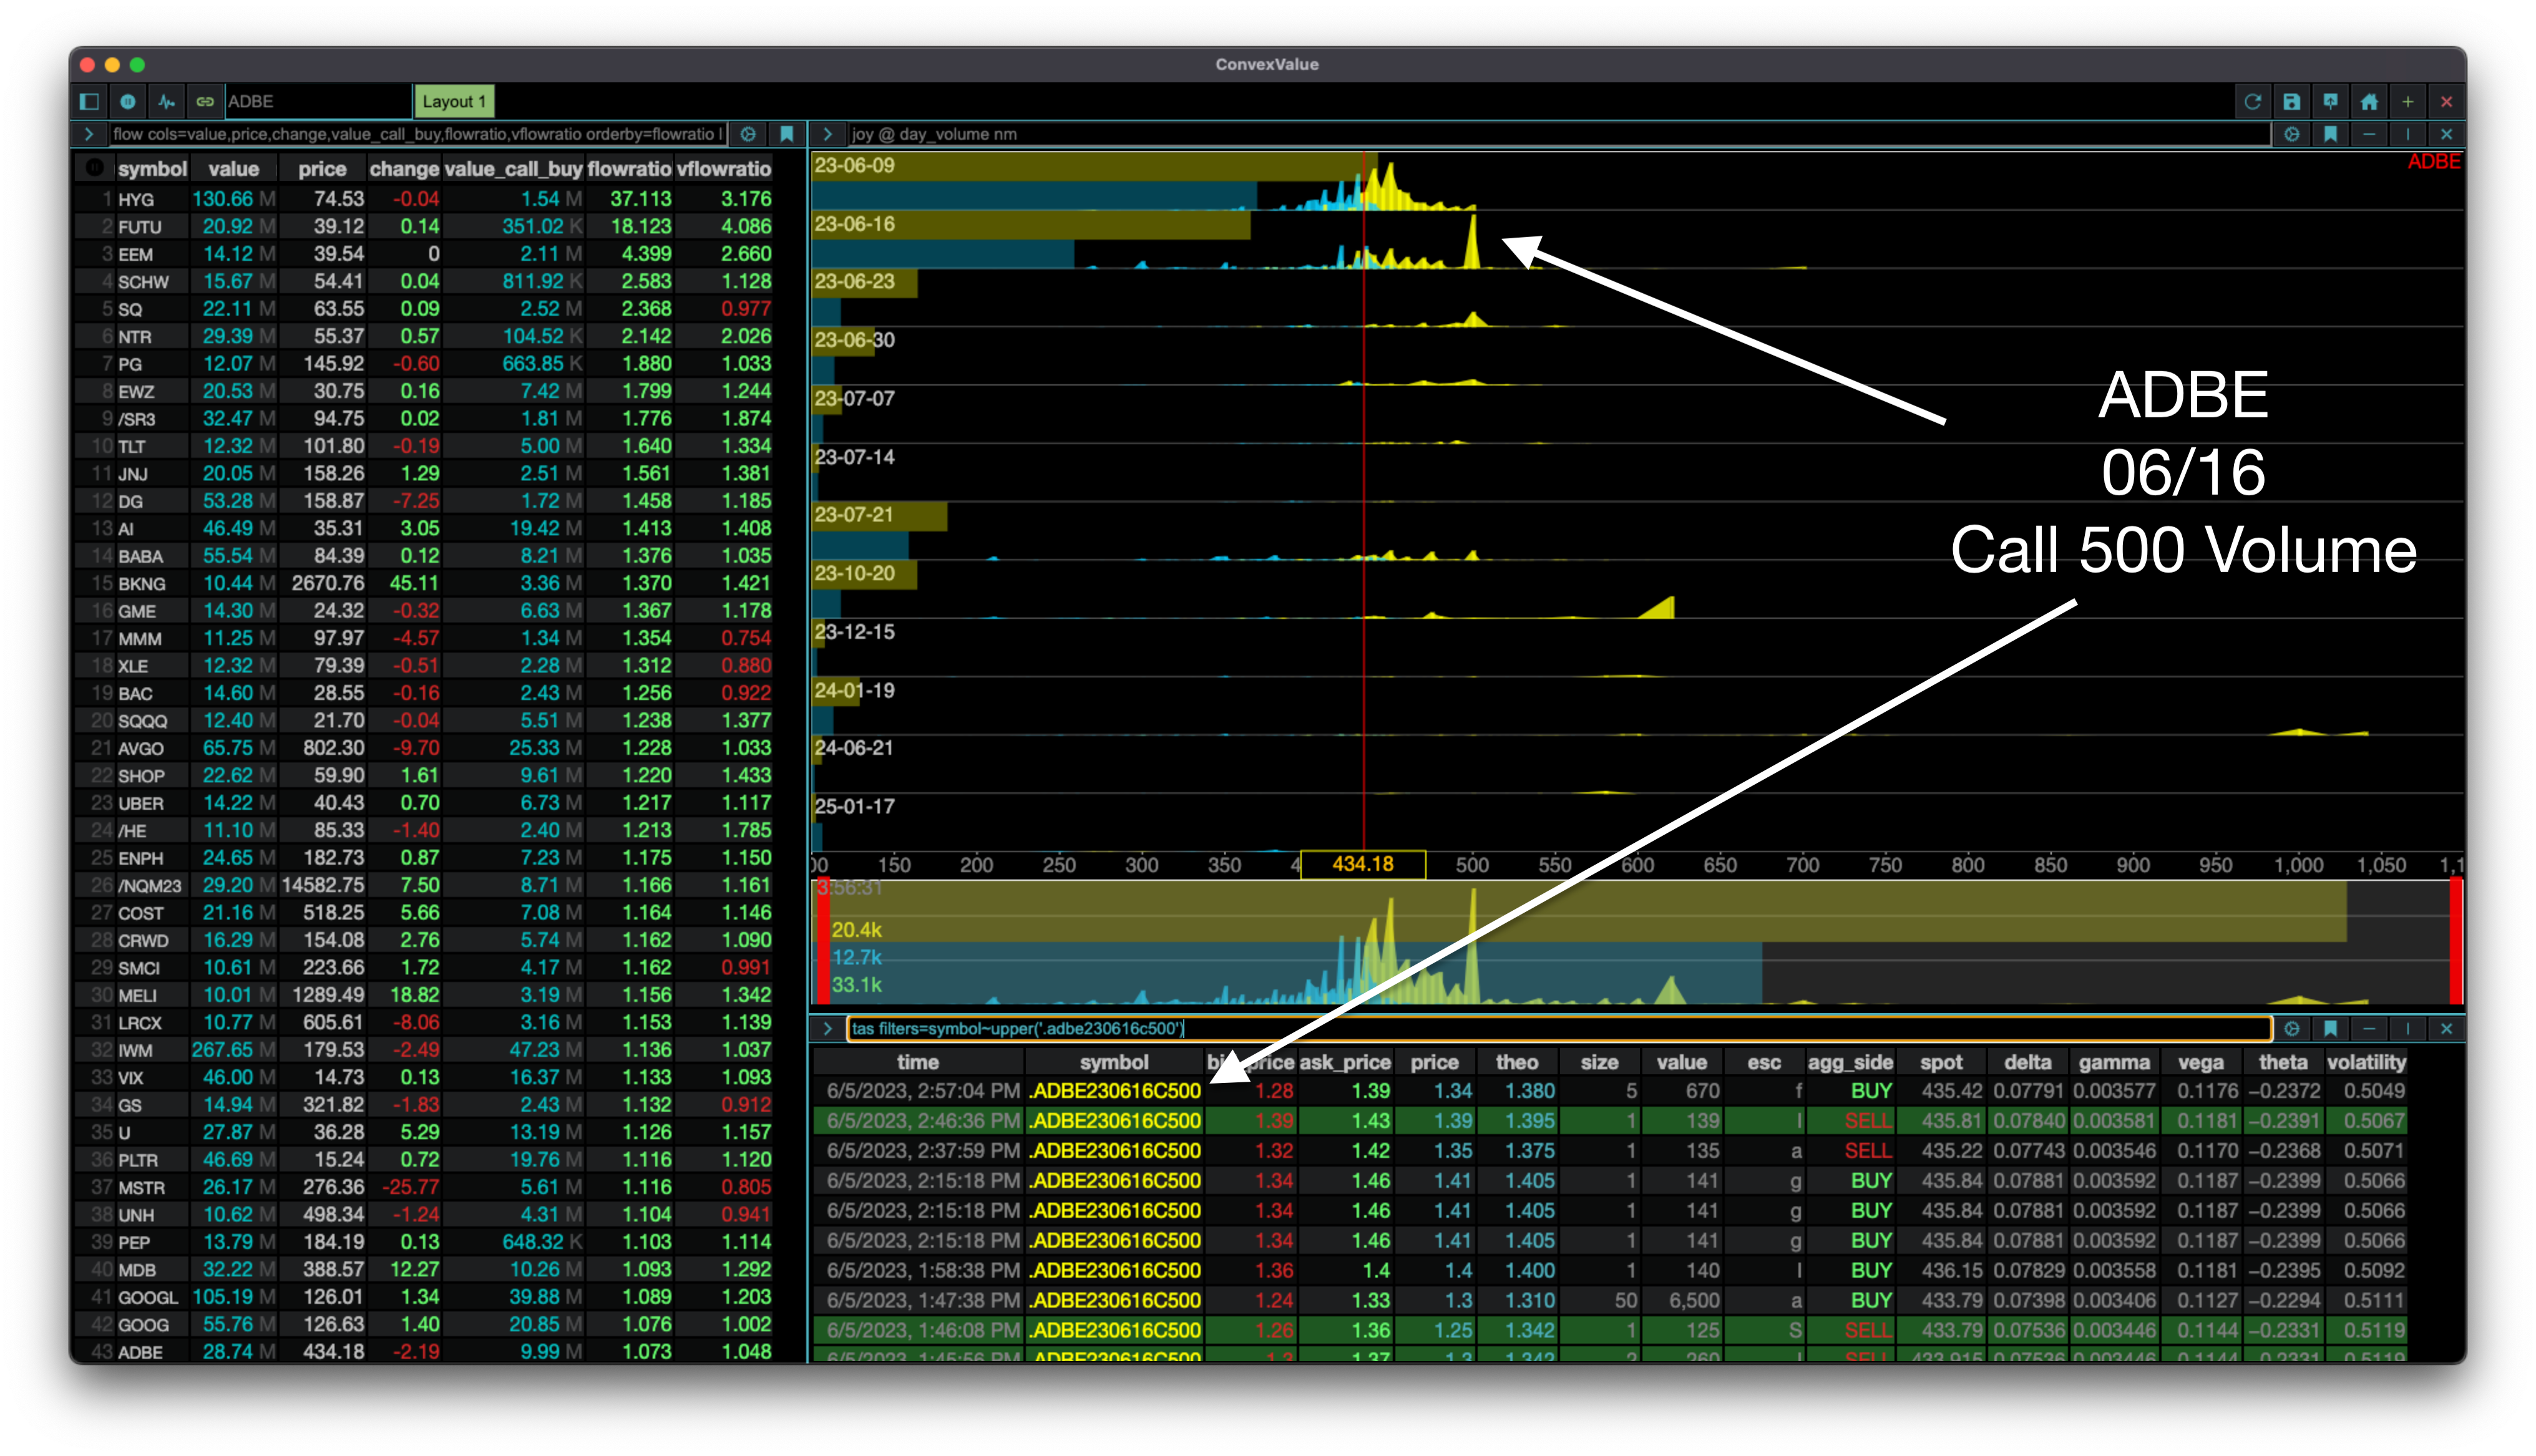Click the pulse activity icon
This screenshot has width=2536, height=1456.
click(x=166, y=101)
